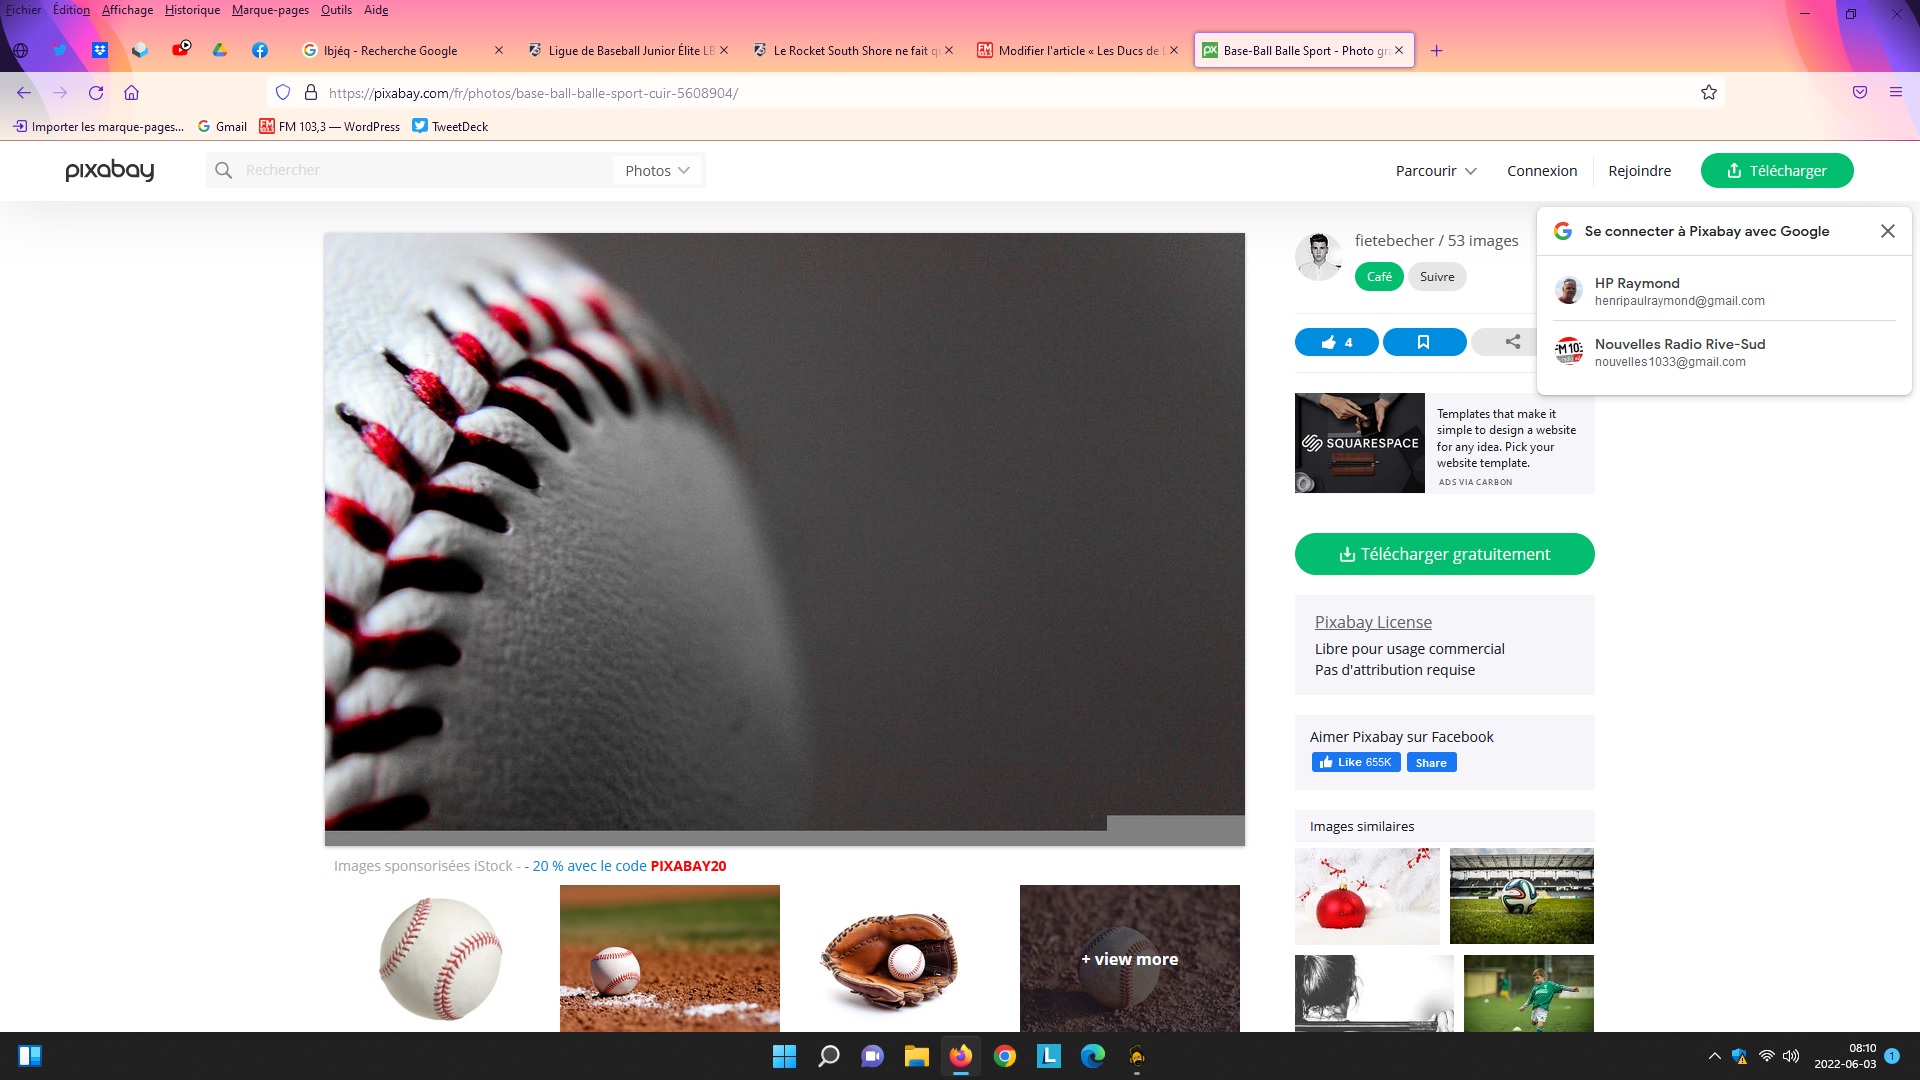The width and height of the screenshot is (1920, 1080).
Task: Close the Google sign-in popup
Action: (x=1887, y=231)
